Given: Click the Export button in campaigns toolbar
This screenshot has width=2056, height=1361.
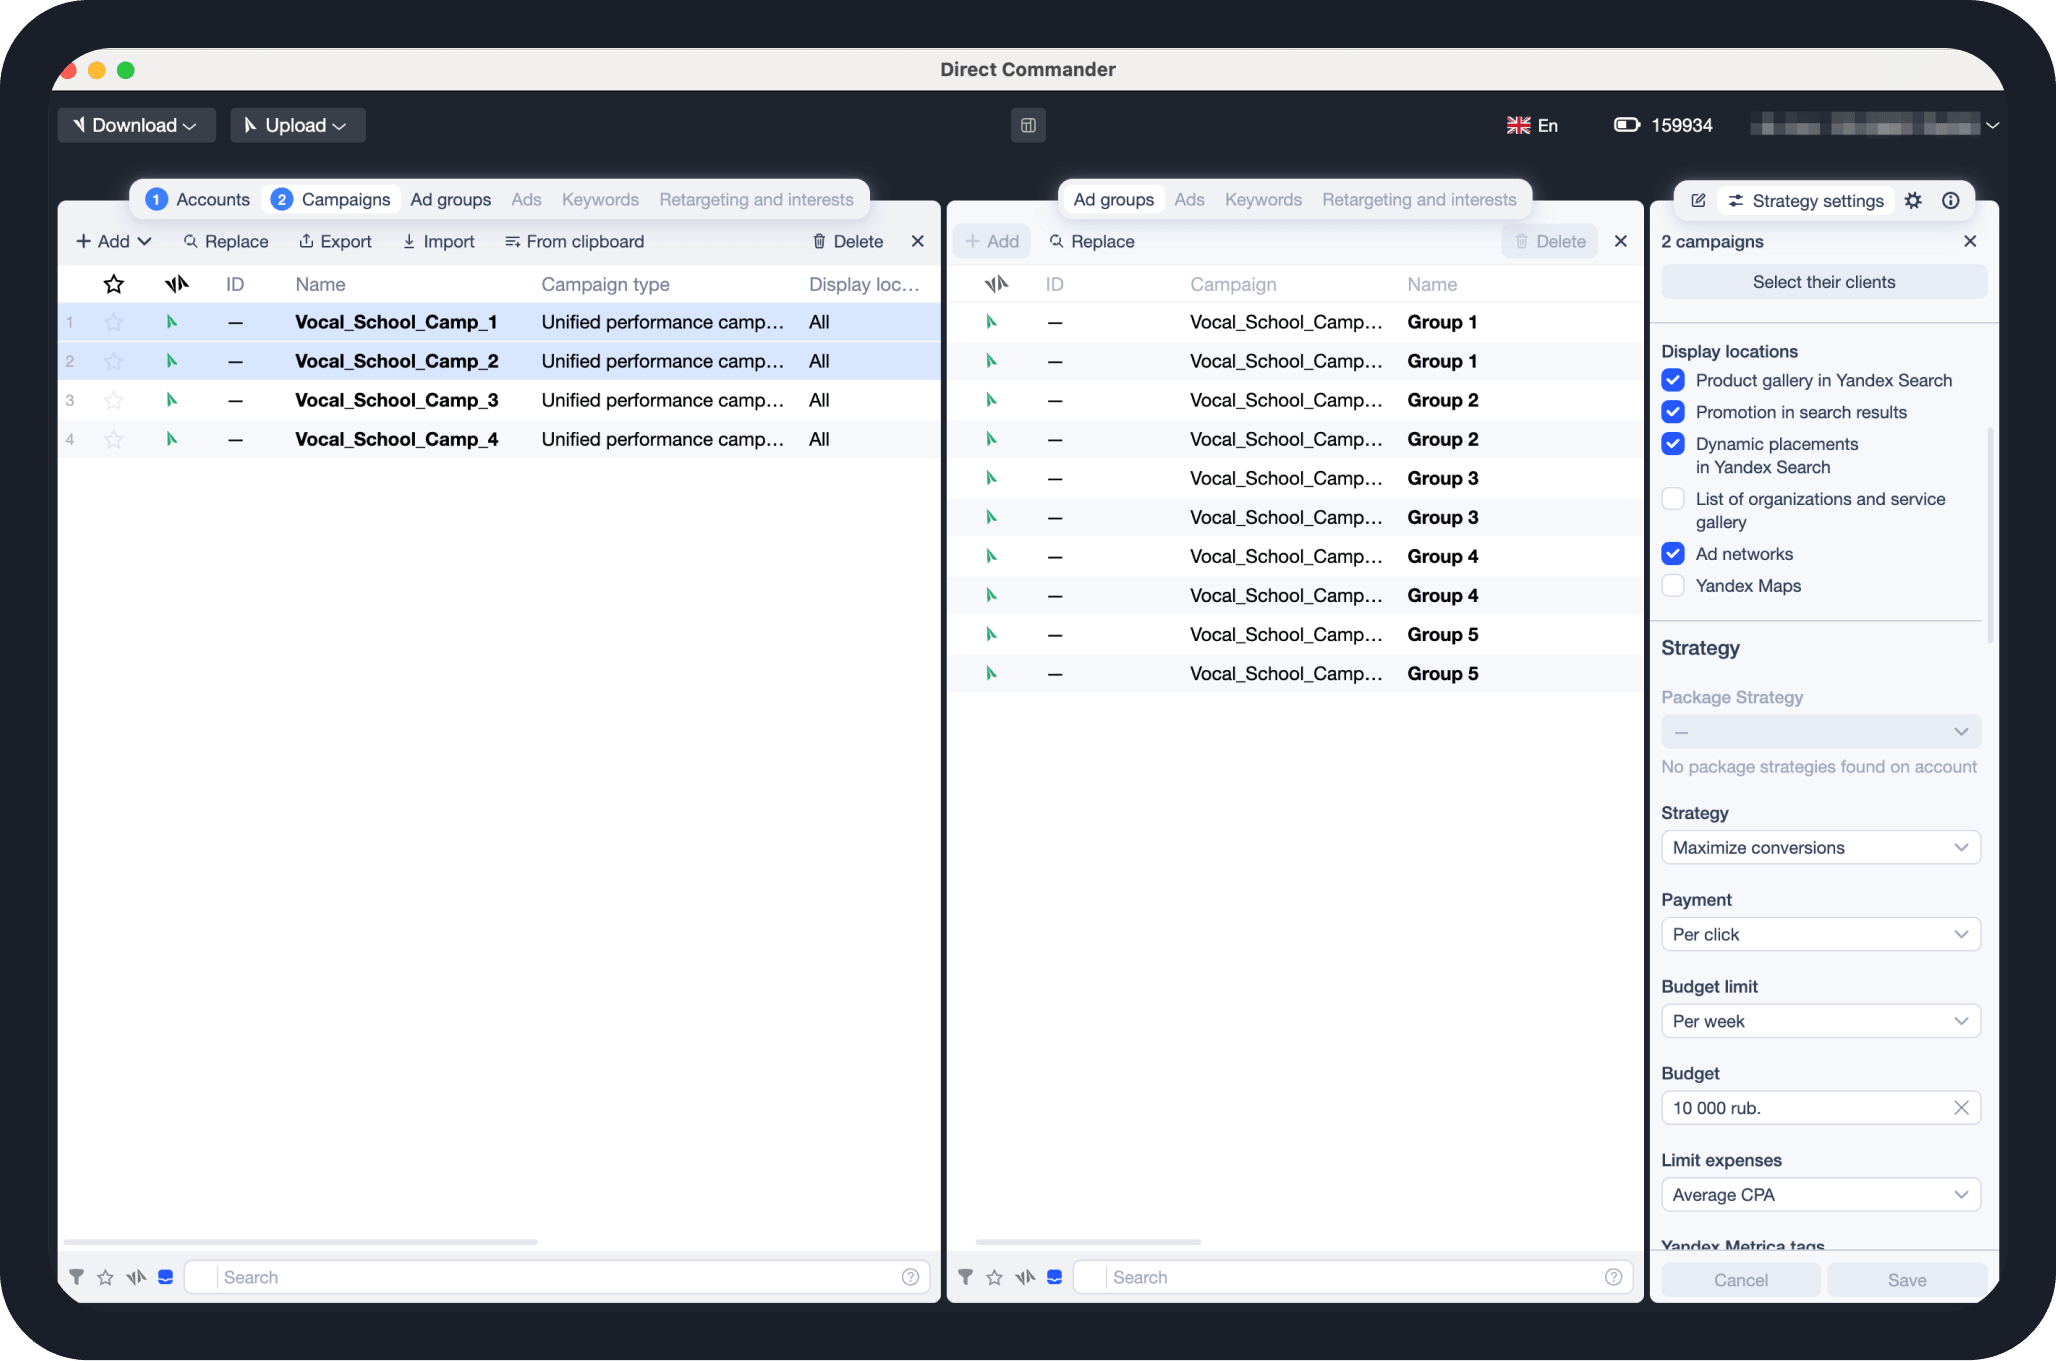Looking at the screenshot, I should pos(335,241).
